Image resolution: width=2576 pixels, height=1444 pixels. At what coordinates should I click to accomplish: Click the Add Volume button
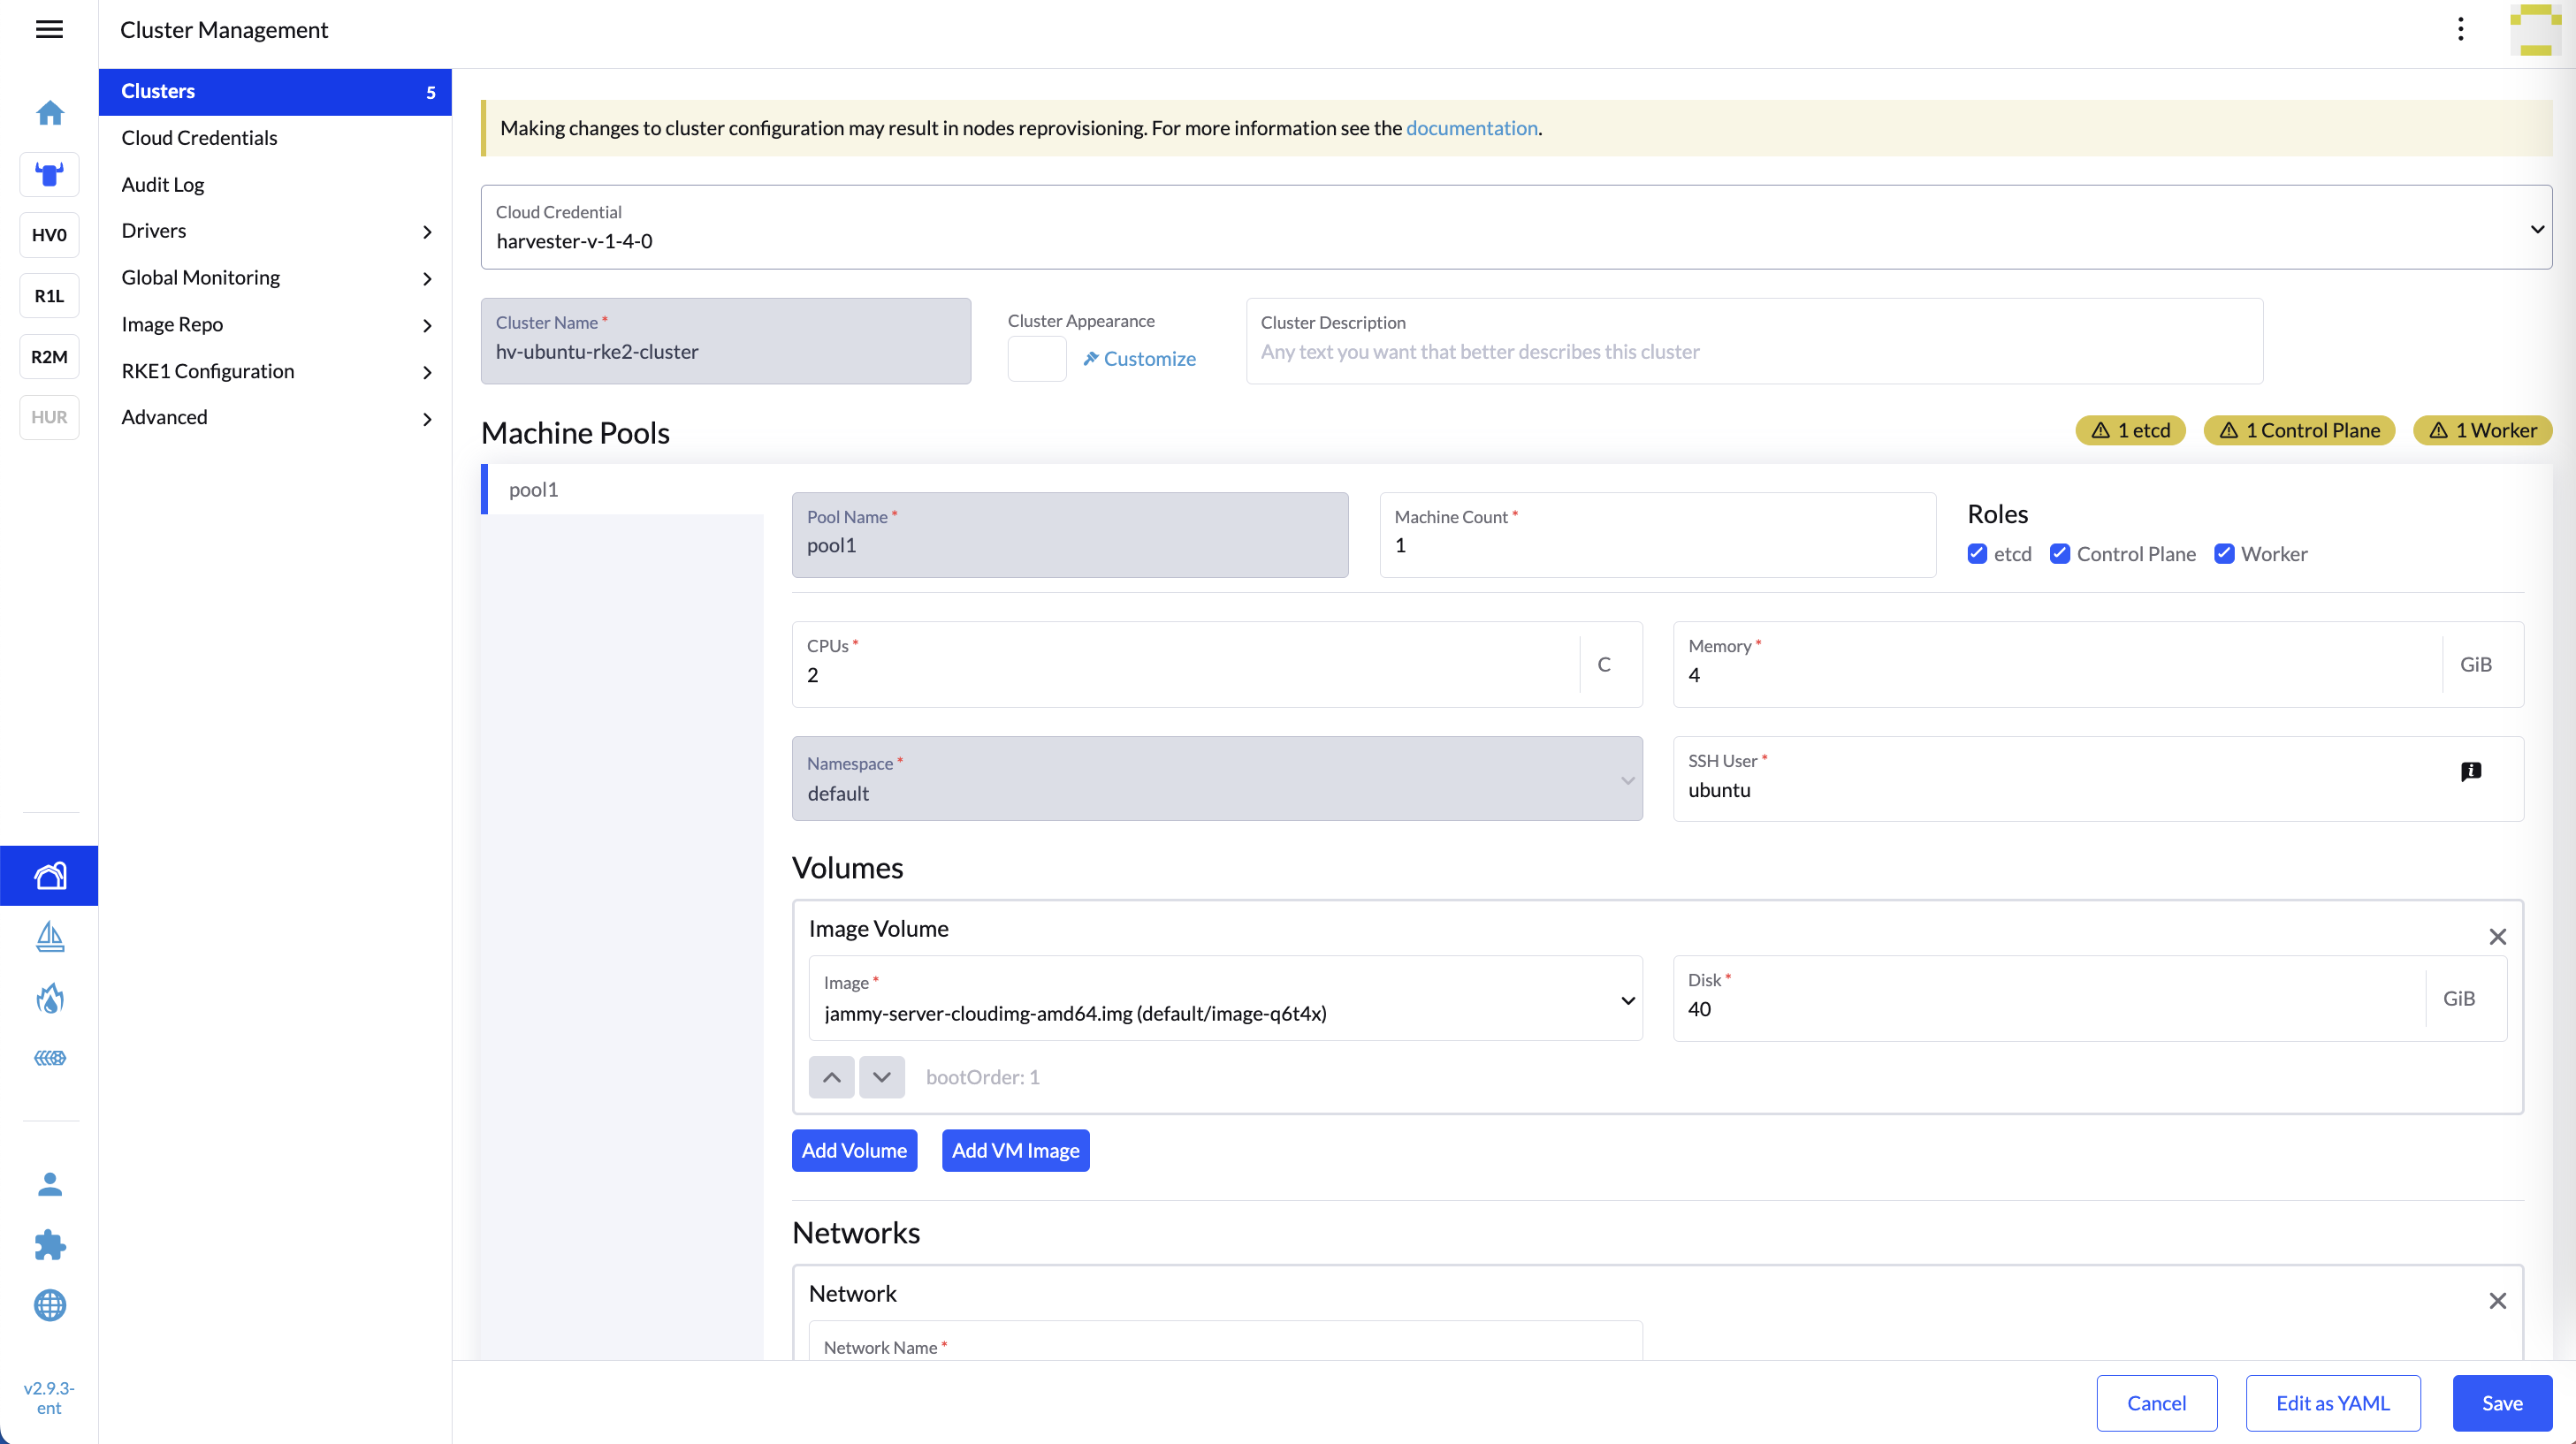point(853,1150)
